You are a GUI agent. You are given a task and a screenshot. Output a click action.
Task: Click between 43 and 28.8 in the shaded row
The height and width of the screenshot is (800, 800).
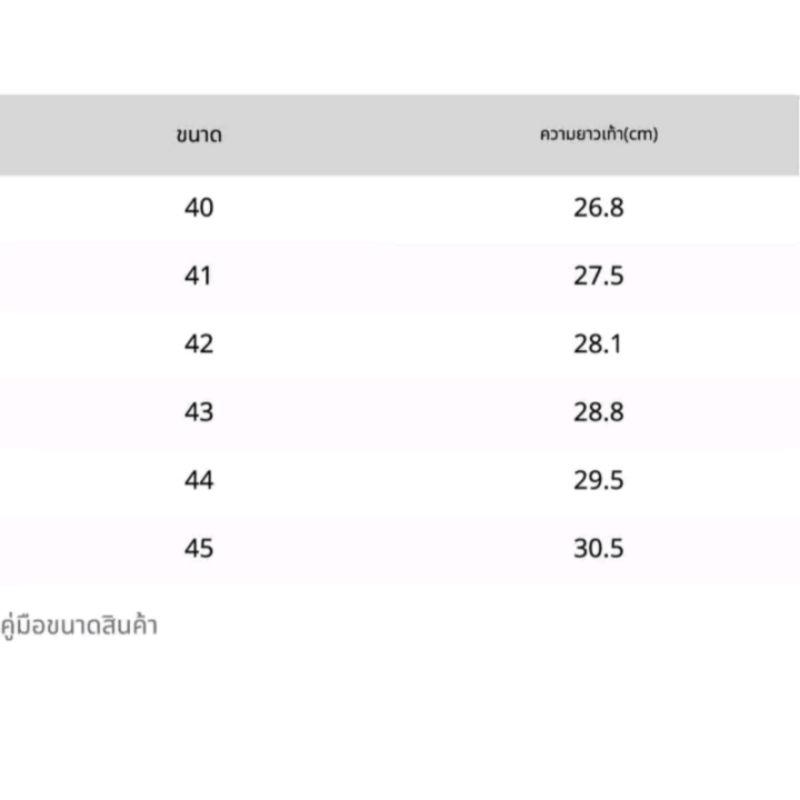tap(400, 412)
